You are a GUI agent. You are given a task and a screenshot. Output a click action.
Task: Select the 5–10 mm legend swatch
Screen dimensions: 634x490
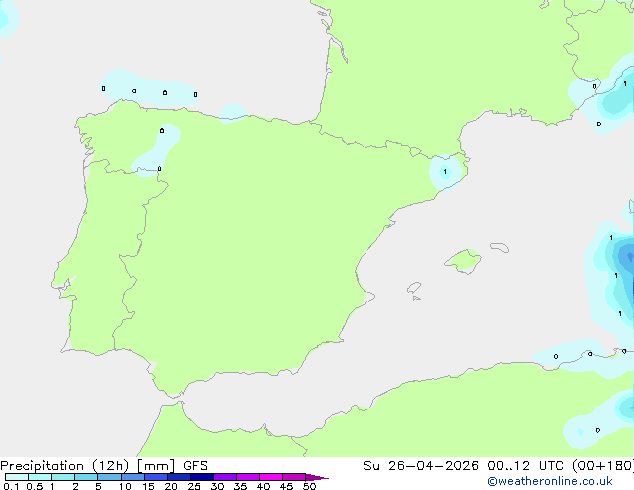coord(109,477)
